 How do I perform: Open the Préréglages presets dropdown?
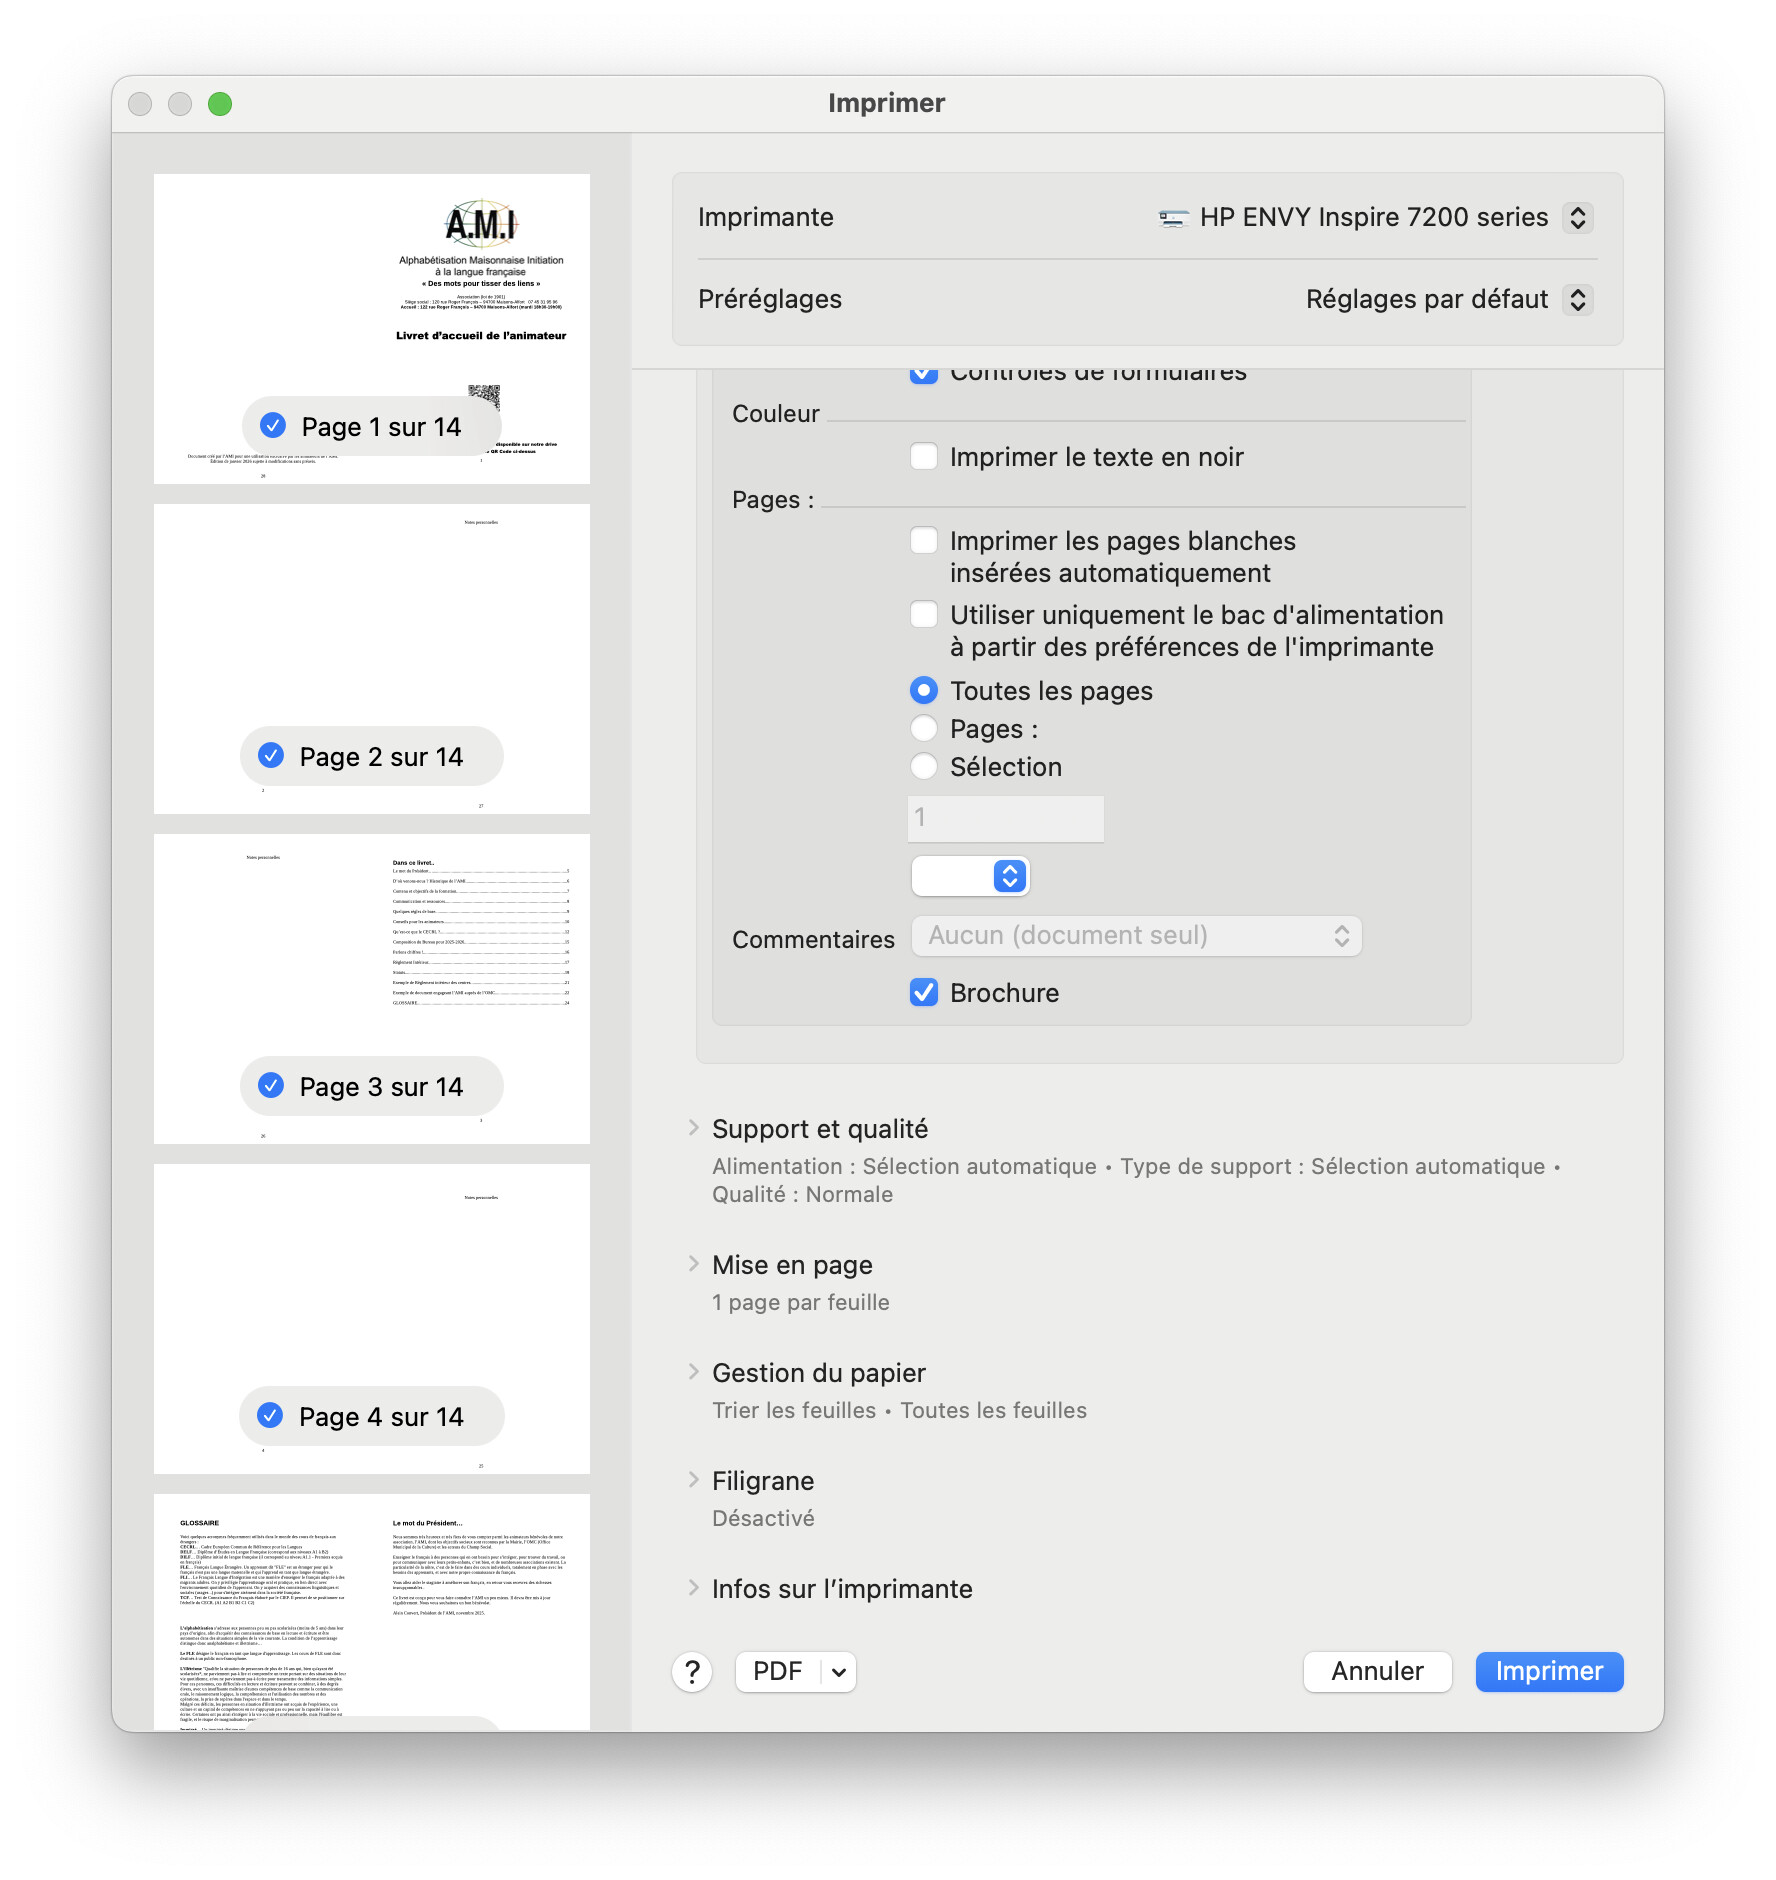pyautogui.click(x=1577, y=300)
